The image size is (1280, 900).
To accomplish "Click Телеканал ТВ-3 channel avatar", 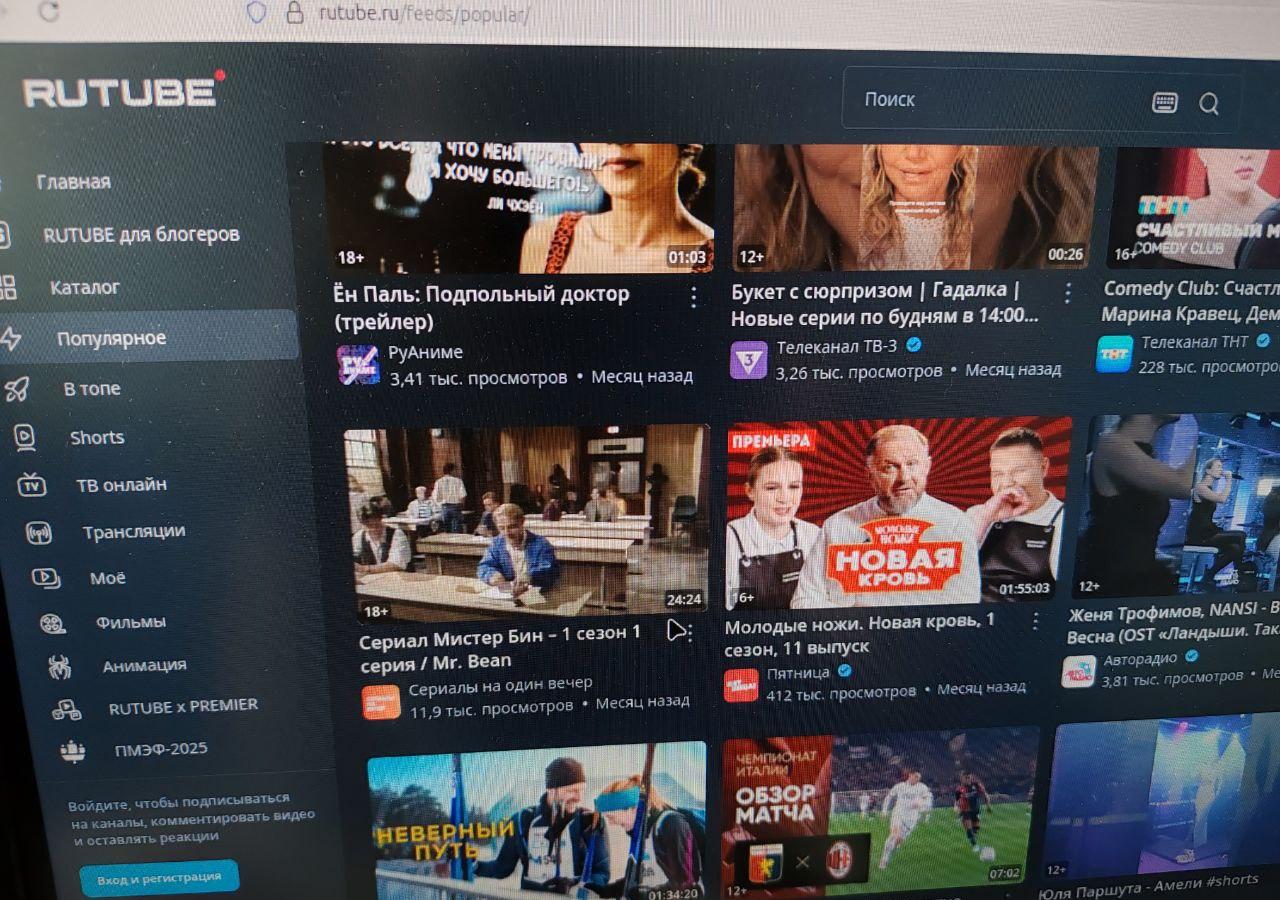I will [748, 360].
